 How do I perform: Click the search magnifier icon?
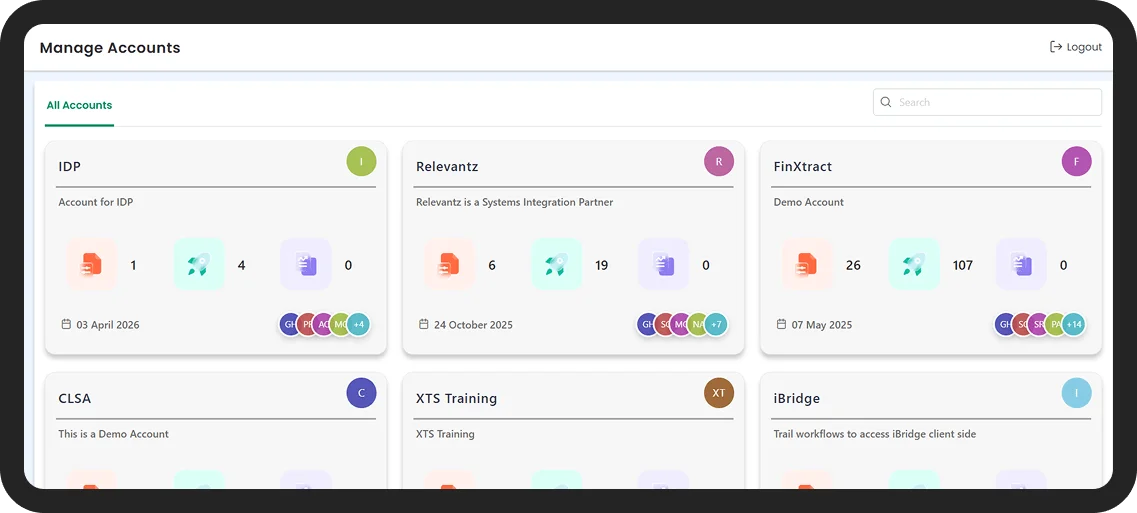tap(885, 102)
